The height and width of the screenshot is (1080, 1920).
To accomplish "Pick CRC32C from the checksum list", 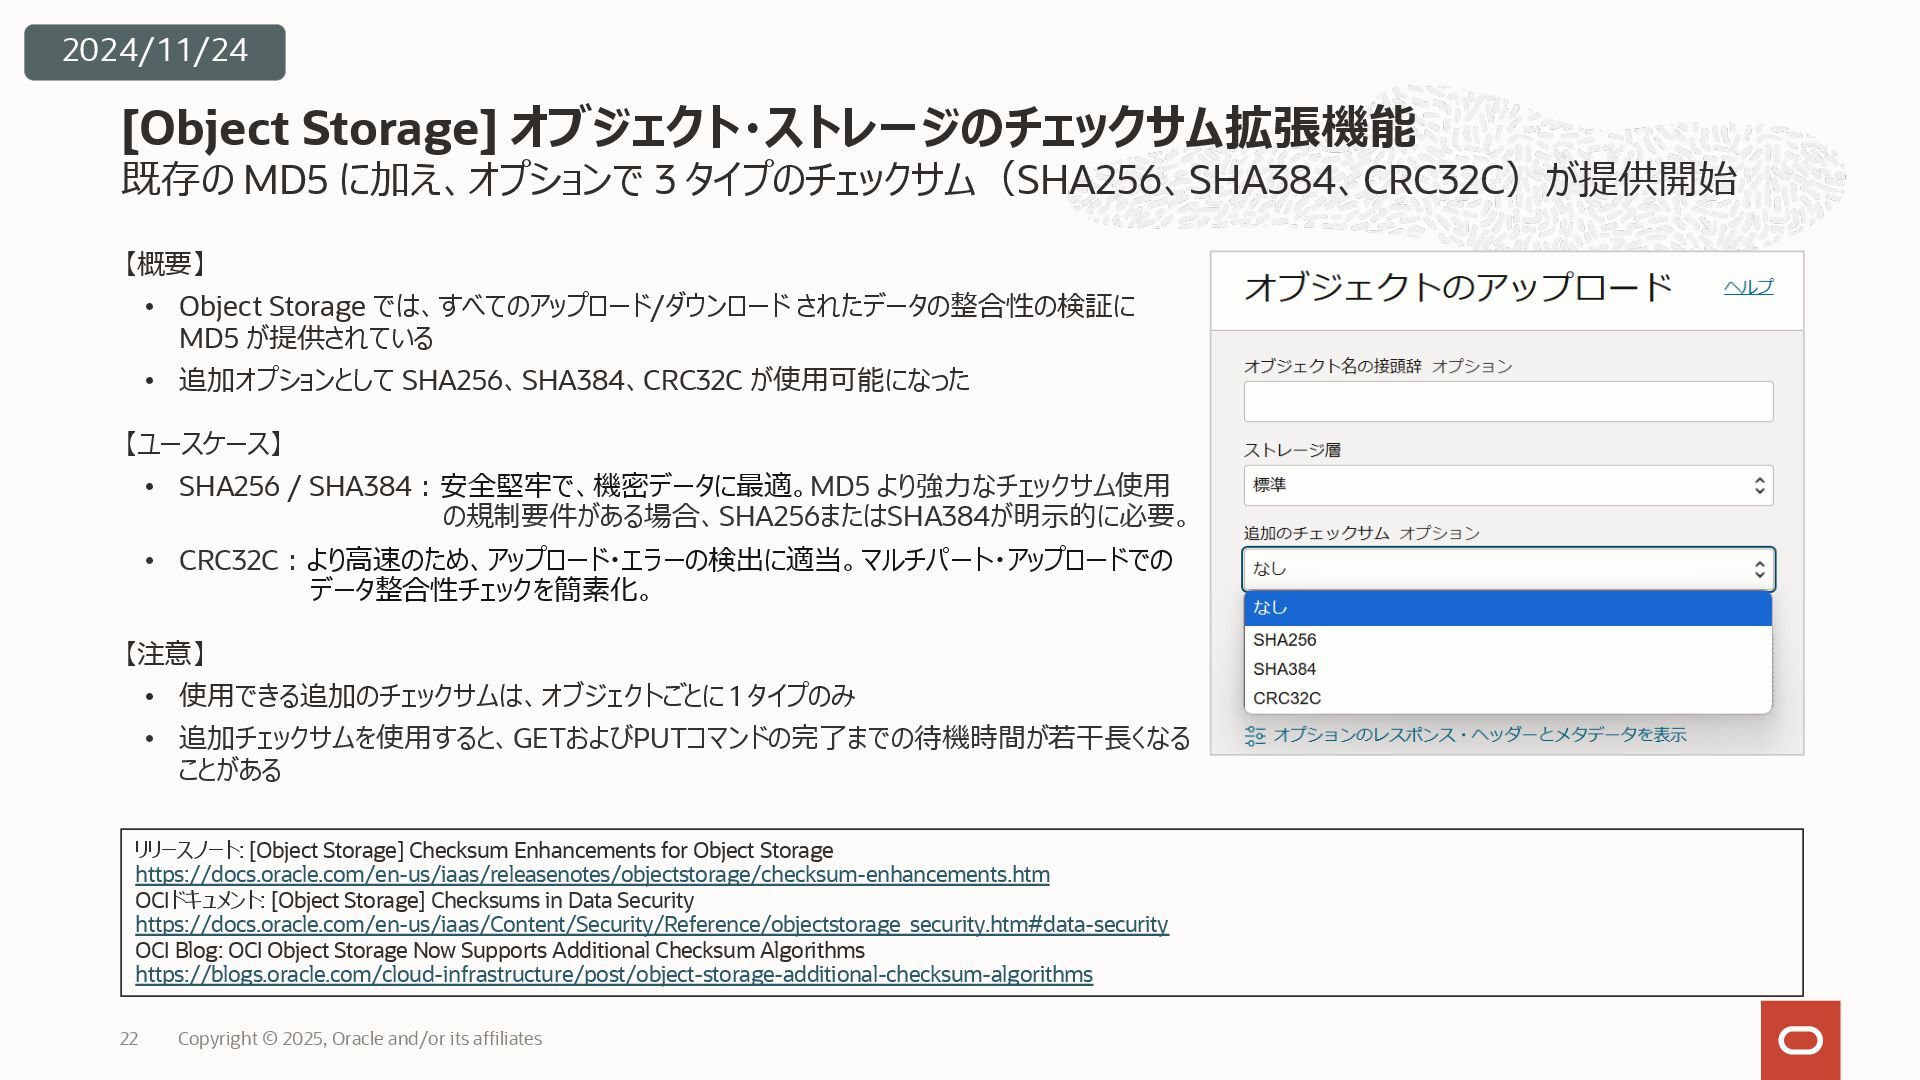I will coord(1287,698).
